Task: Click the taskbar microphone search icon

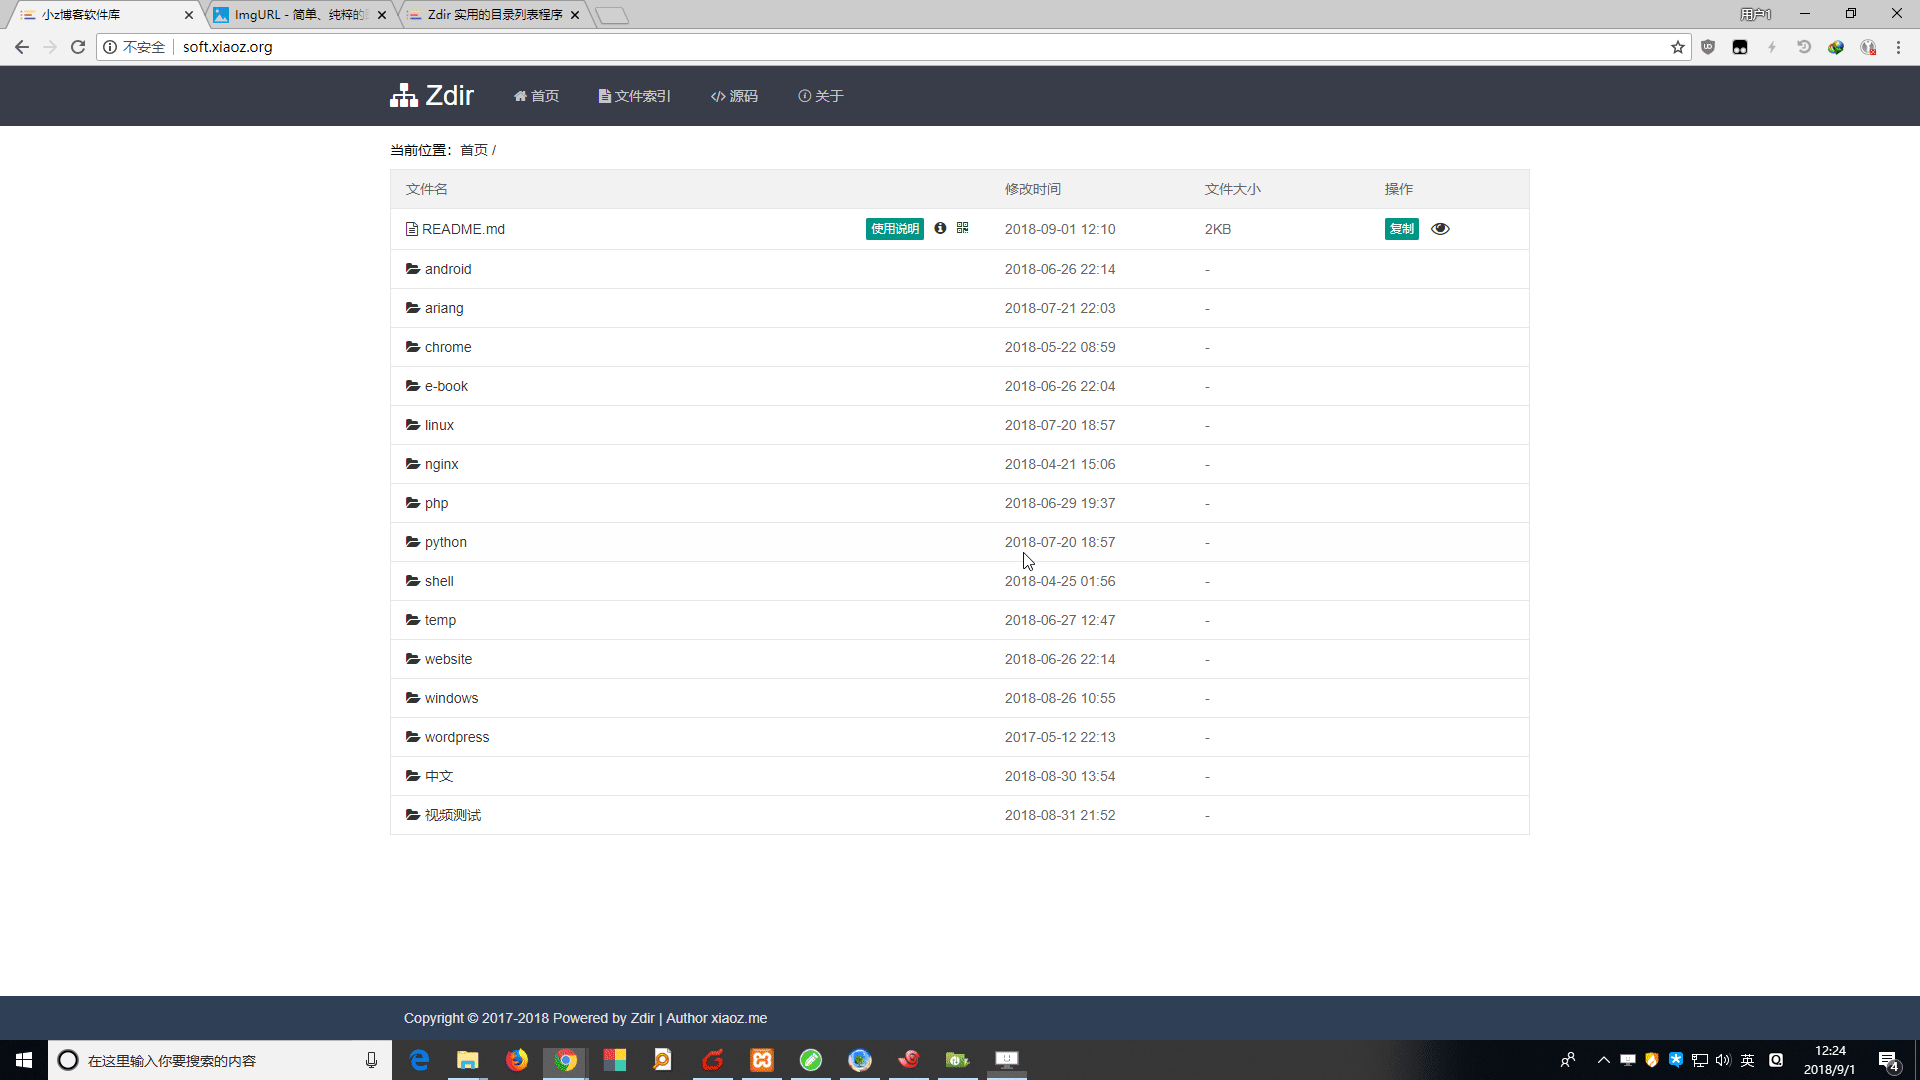Action: 371,1060
